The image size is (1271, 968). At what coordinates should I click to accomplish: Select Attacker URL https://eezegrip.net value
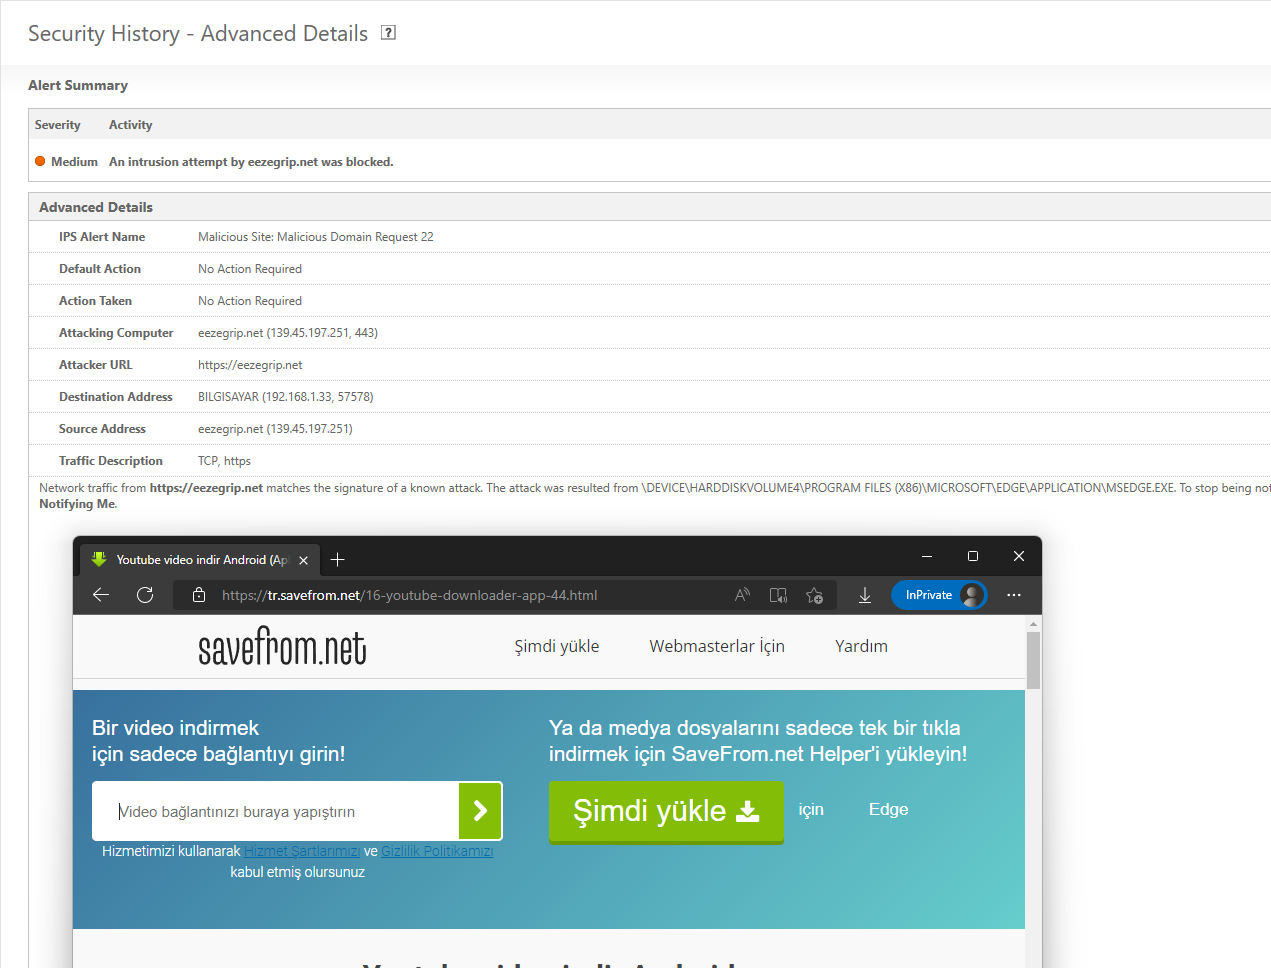pyautogui.click(x=250, y=365)
